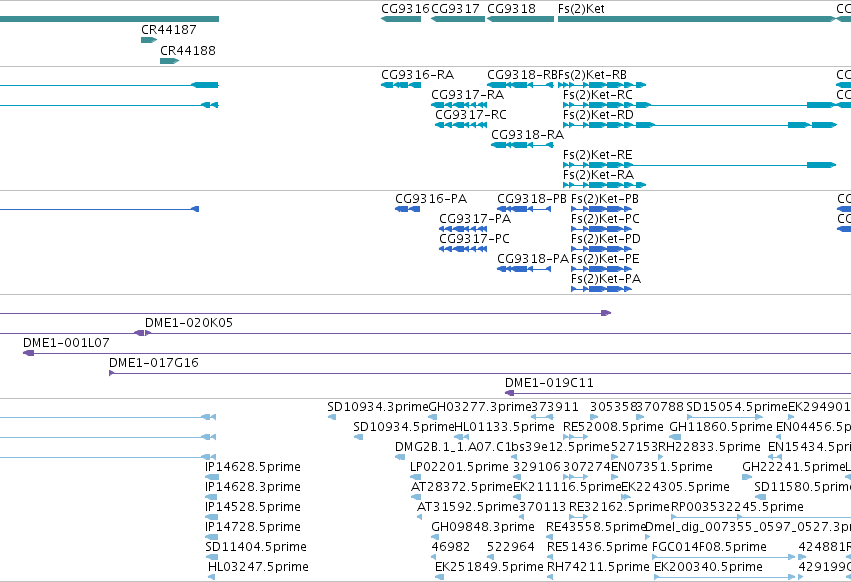Click EST EK200340.5prime
The height and width of the screenshot is (582, 851).
pos(725,577)
